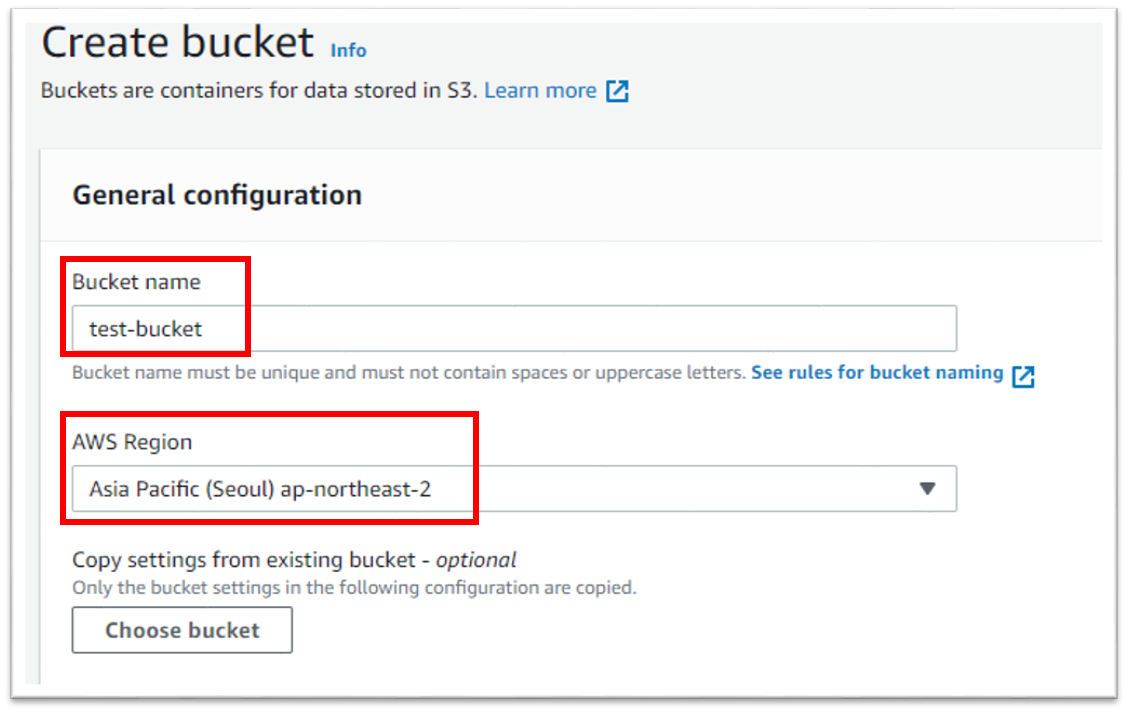Click the optional label beside Copy settings
Image resolution: width=1128 pixels, height=713 pixels.
[x=477, y=560]
